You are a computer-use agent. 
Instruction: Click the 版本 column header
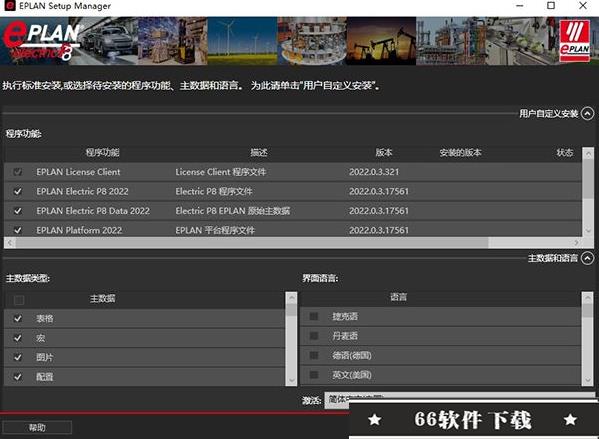tap(384, 152)
